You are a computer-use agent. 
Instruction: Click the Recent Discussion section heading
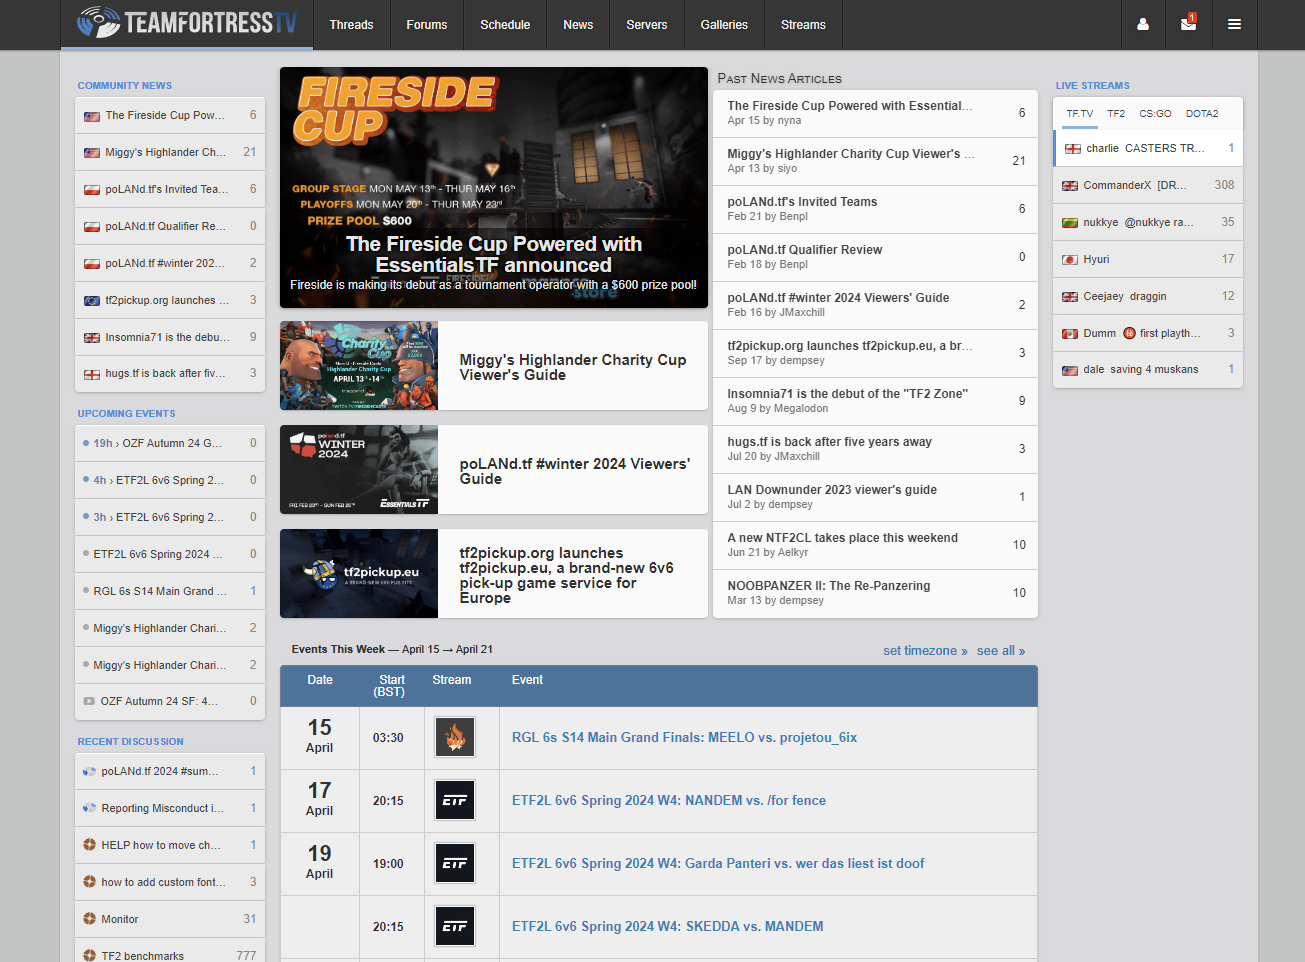[x=131, y=742]
